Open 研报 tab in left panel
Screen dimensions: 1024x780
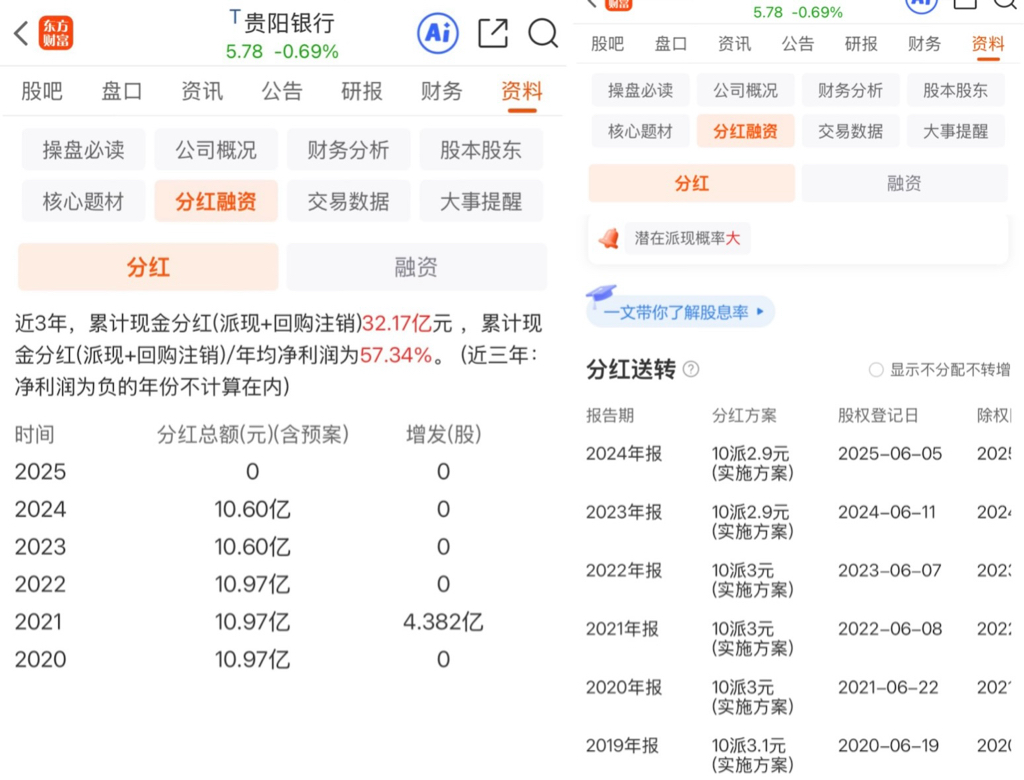click(362, 91)
